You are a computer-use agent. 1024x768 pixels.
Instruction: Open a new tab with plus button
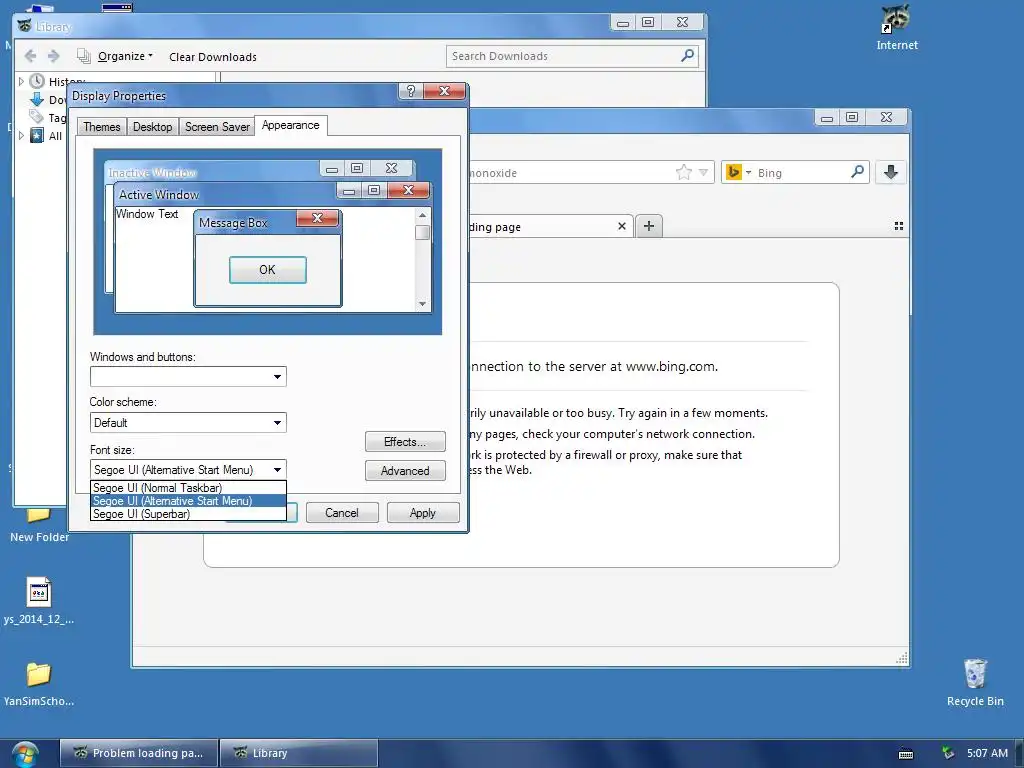tap(648, 226)
